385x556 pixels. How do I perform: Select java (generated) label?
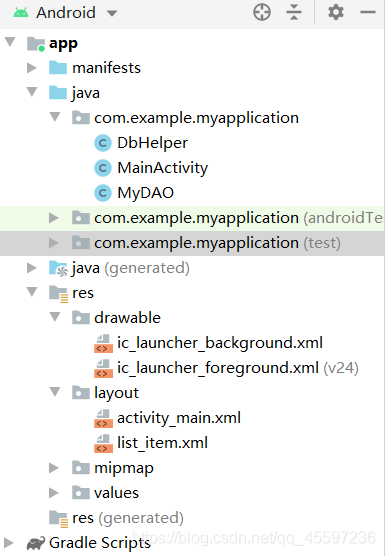131,268
